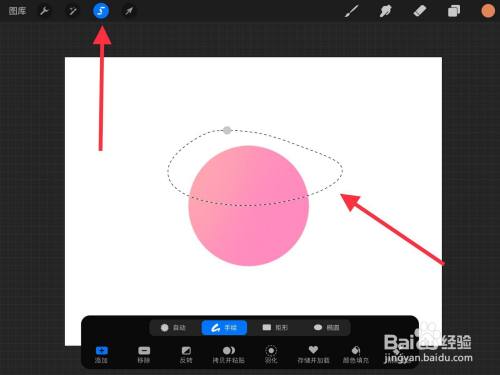Select the Smudge finger tool

click(385, 11)
